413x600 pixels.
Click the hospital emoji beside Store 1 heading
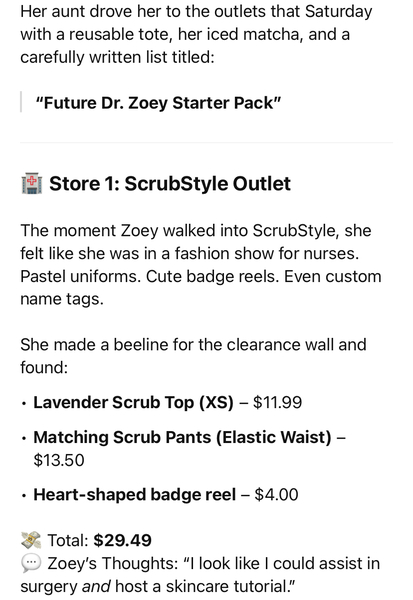(x=31, y=184)
